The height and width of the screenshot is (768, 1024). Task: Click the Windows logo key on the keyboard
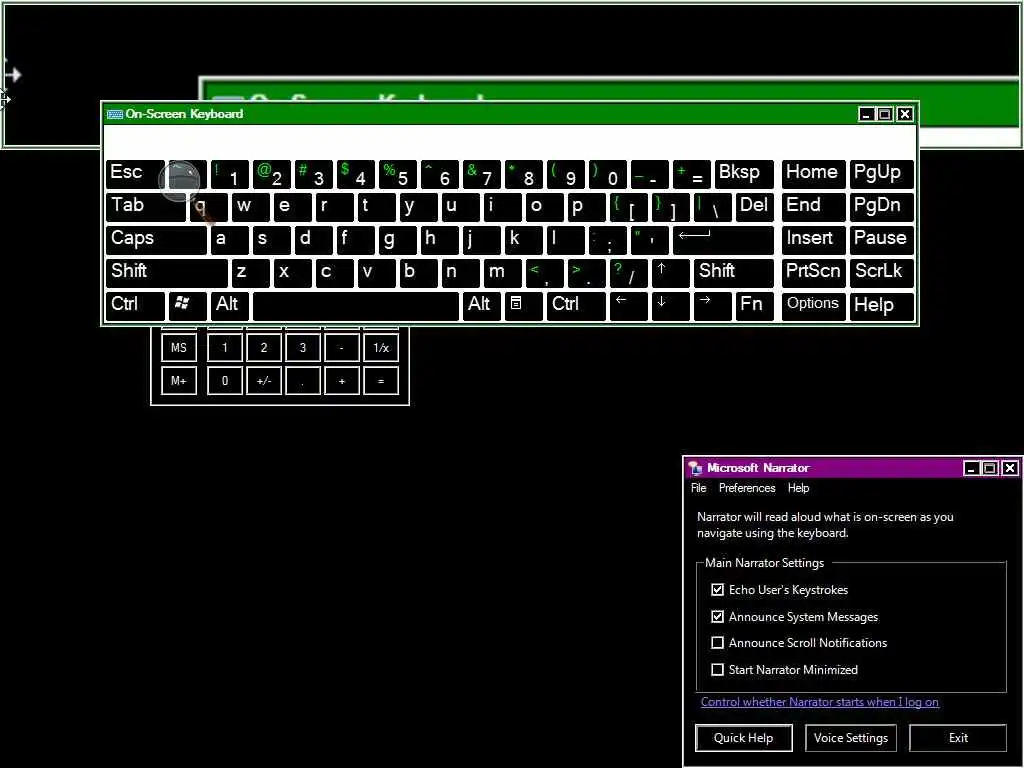pyautogui.click(x=188, y=304)
